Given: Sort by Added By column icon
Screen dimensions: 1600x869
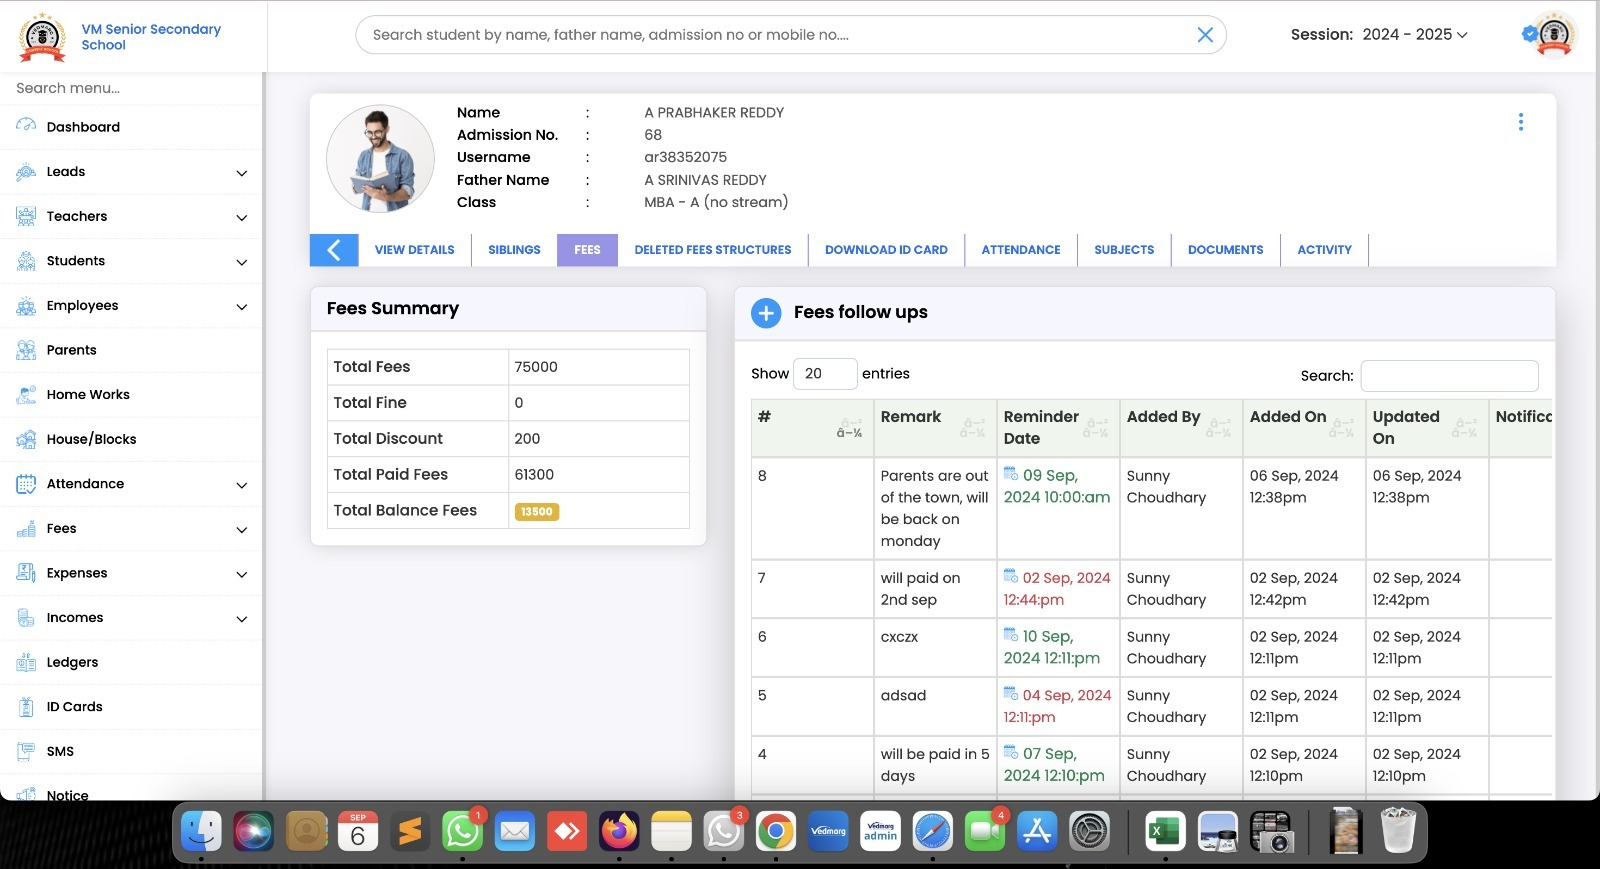Looking at the screenshot, I should point(1219,428).
